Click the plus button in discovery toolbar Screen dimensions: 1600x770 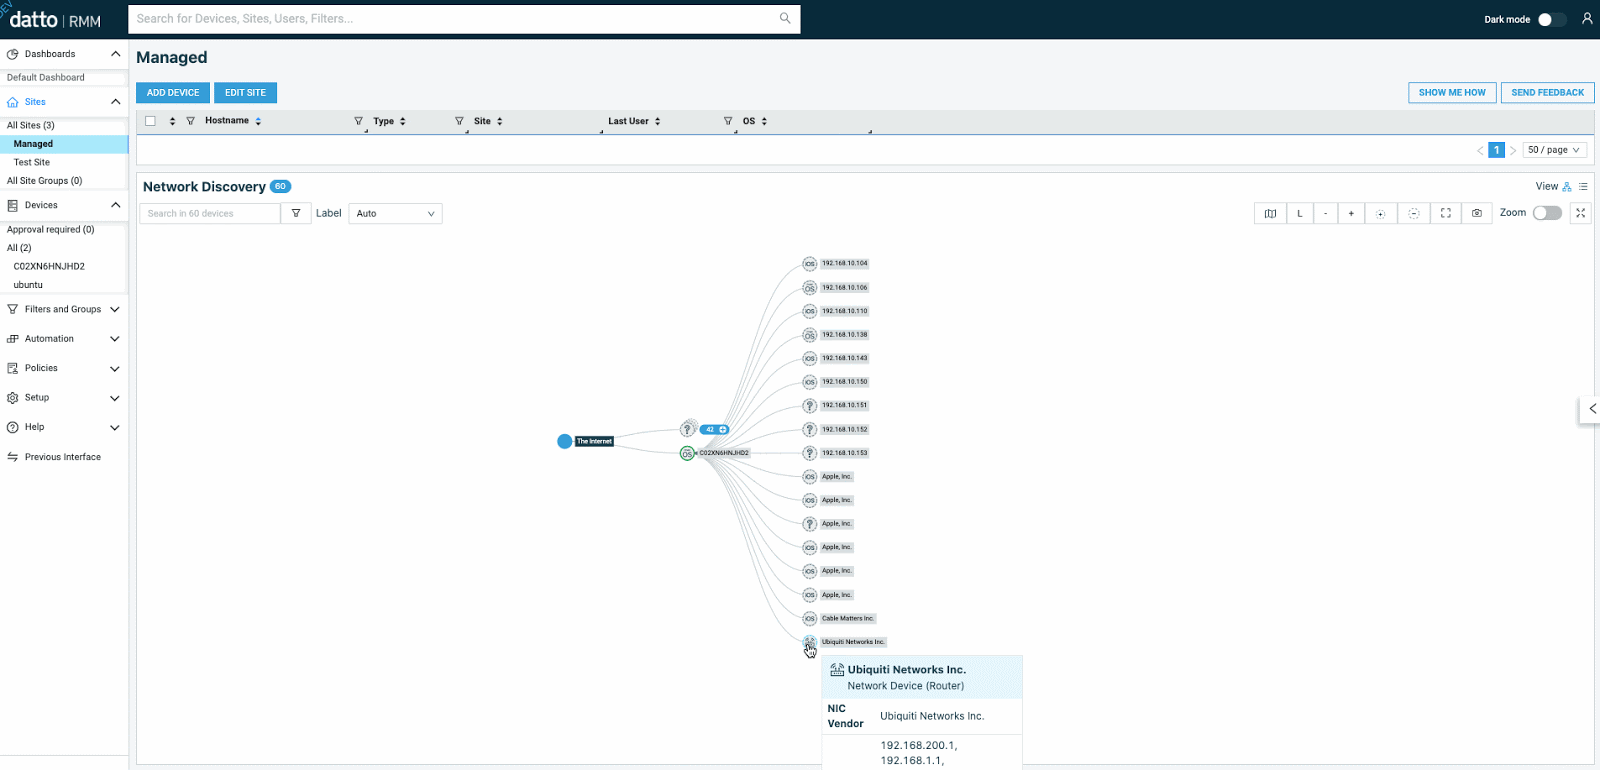click(x=1351, y=213)
